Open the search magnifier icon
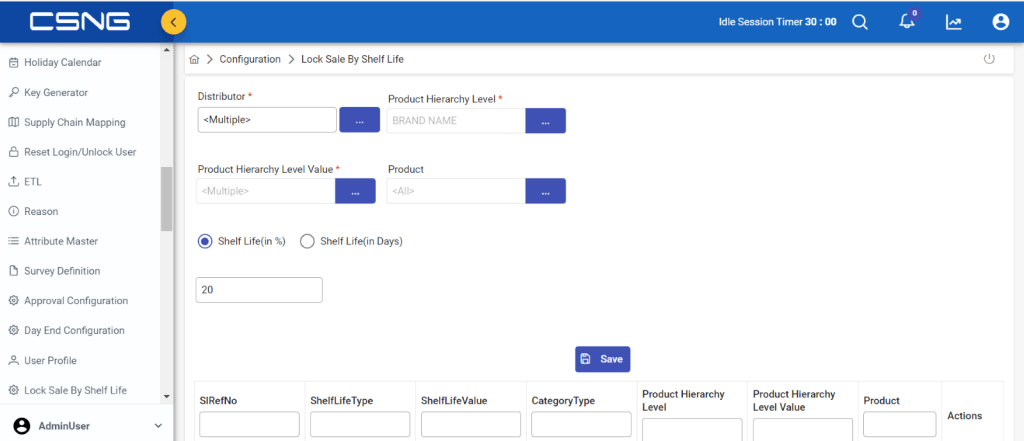Image resolution: width=1024 pixels, height=441 pixels. [860, 22]
